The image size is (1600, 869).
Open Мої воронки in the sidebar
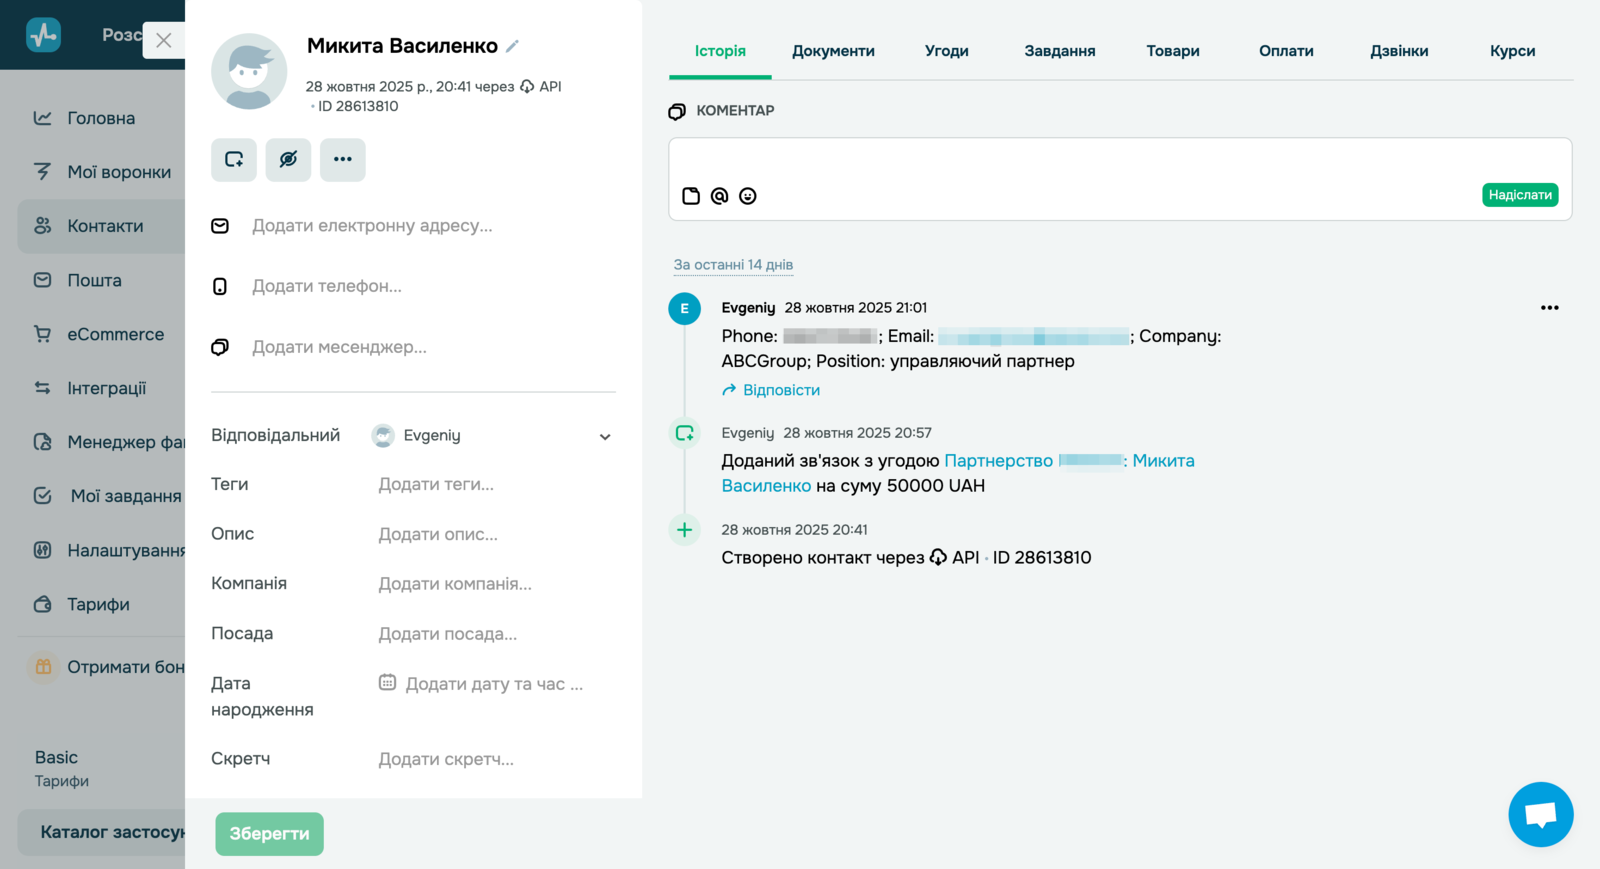[x=101, y=172]
